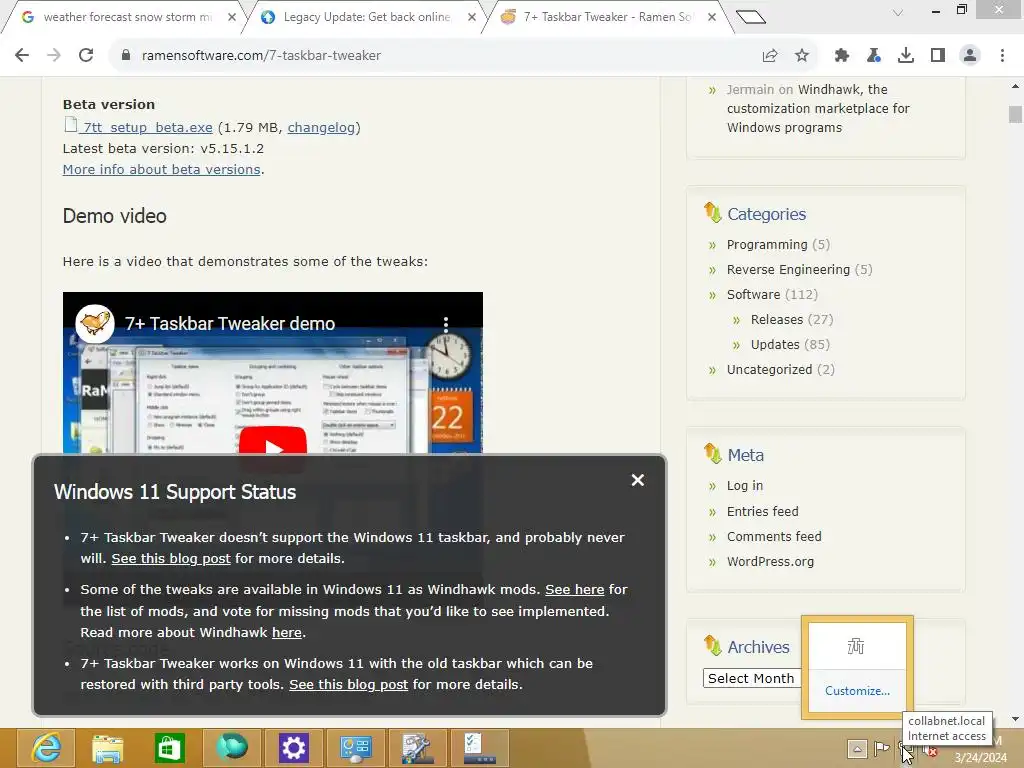Viewport: 1024px width, 768px height.
Task: Open the teal orb app on taskbar
Action: click(x=232, y=748)
